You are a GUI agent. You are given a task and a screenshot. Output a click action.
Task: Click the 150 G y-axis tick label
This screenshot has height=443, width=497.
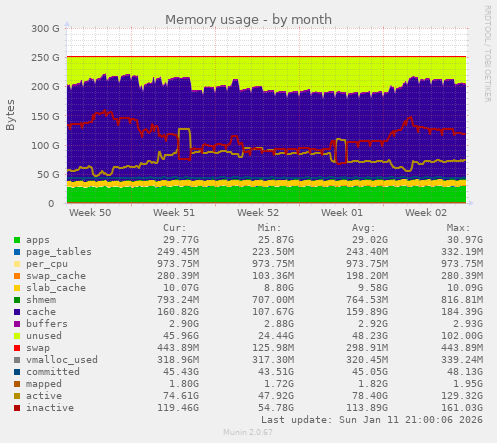45,116
